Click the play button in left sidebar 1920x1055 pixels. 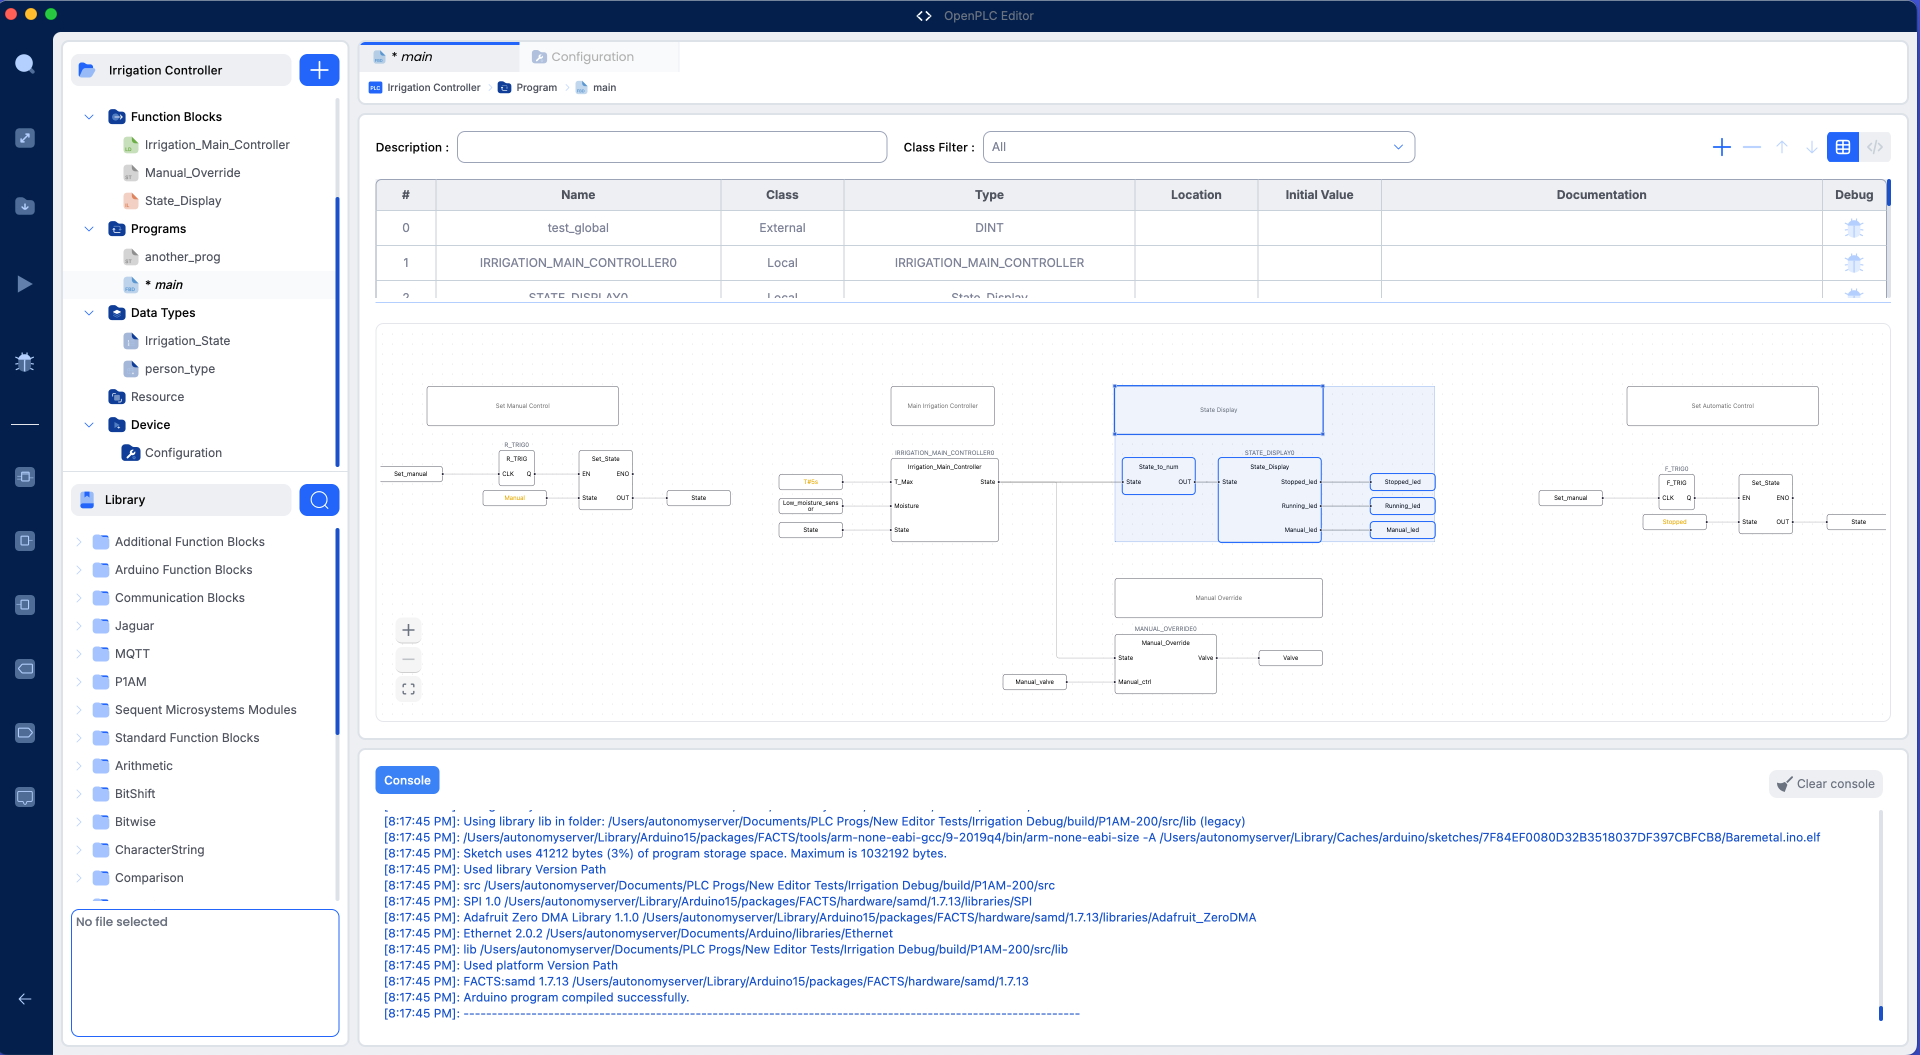pos(25,284)
